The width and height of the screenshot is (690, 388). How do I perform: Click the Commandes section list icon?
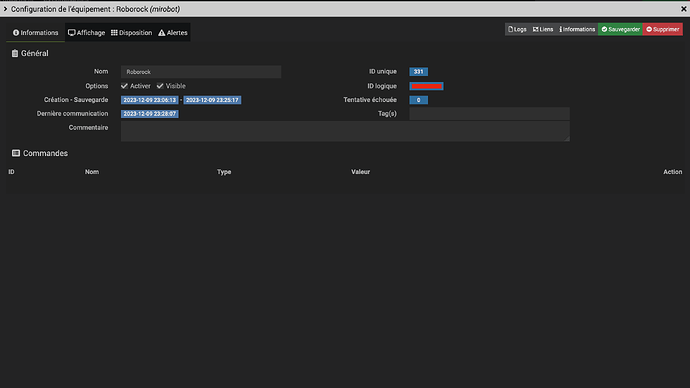pos(16,153)
